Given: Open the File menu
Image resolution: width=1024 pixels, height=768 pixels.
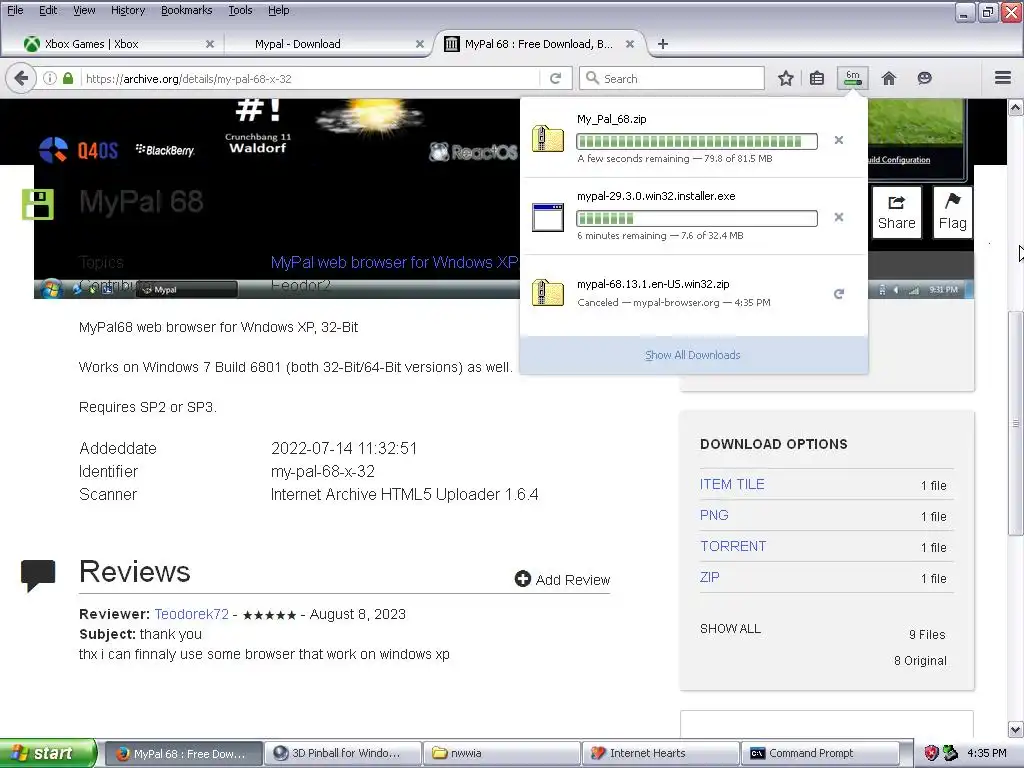Looking at the screenshot, I should pos(15,10).
